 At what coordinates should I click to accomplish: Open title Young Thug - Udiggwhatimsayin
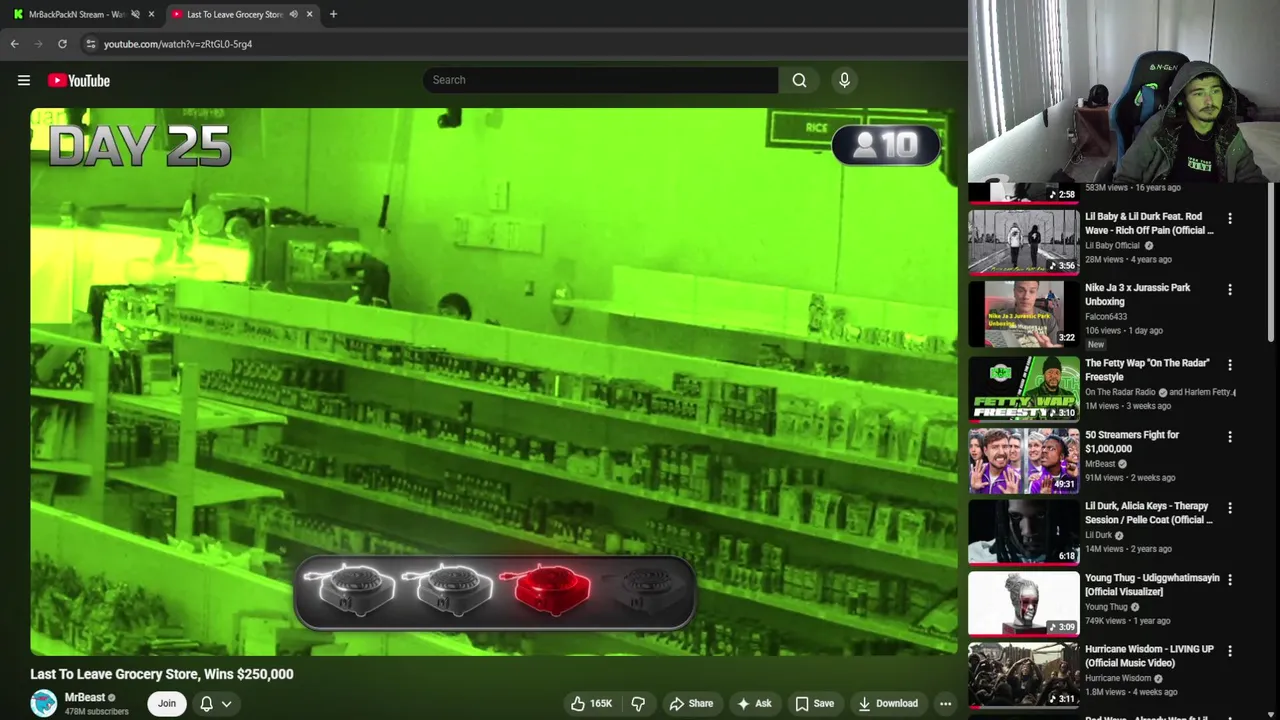(x=1152, y=585)
